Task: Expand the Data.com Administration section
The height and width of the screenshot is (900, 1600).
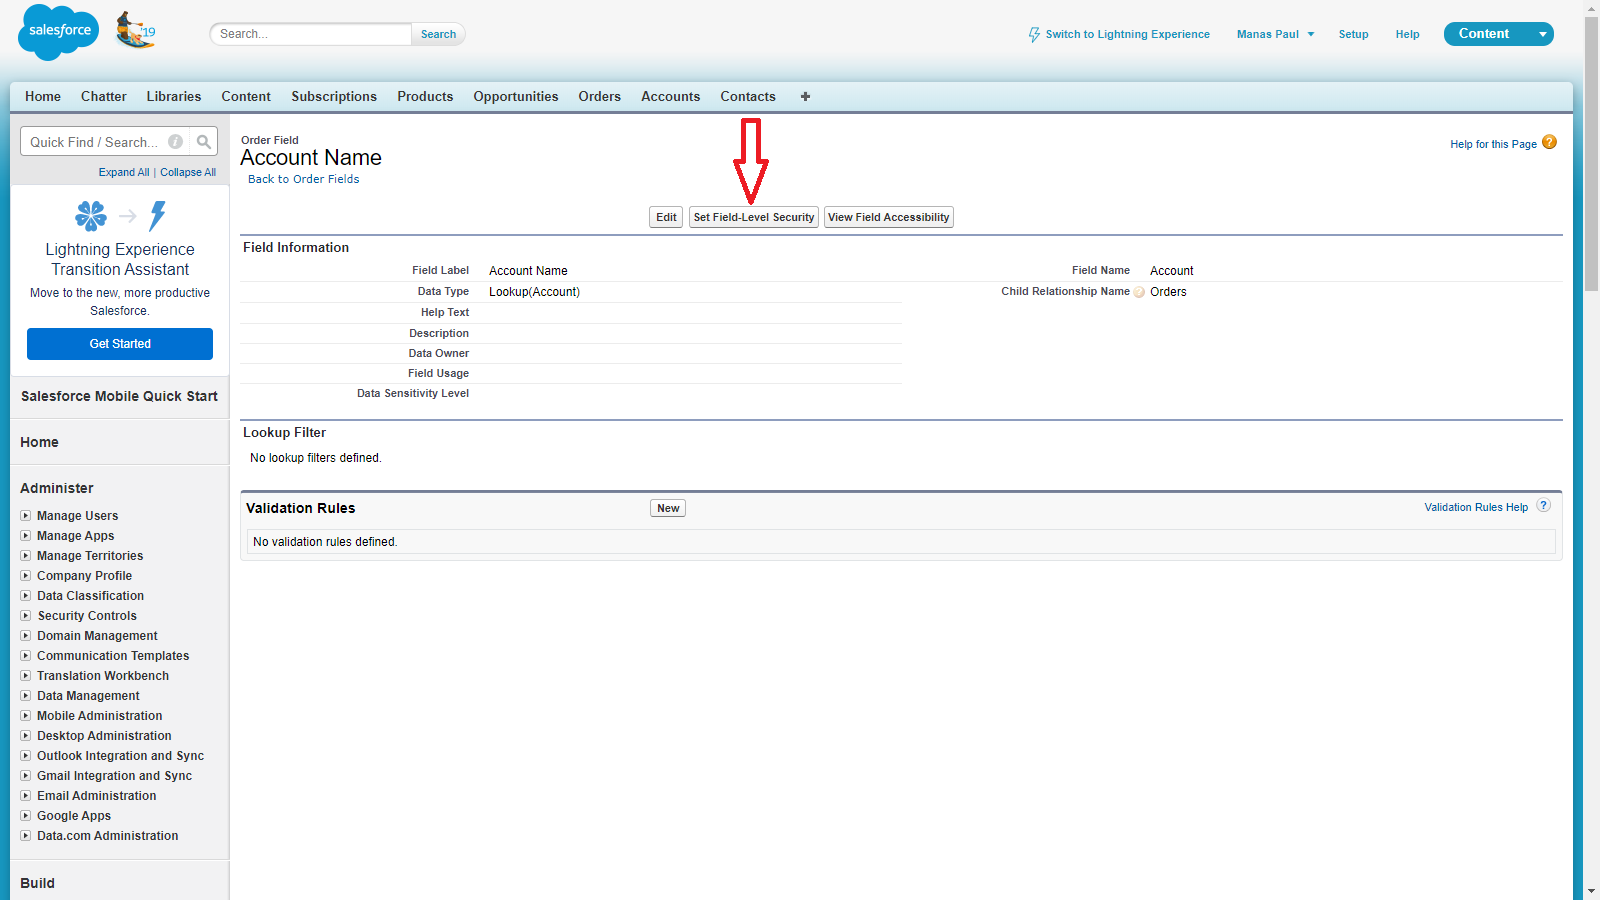Action: [x=25, y=836]
